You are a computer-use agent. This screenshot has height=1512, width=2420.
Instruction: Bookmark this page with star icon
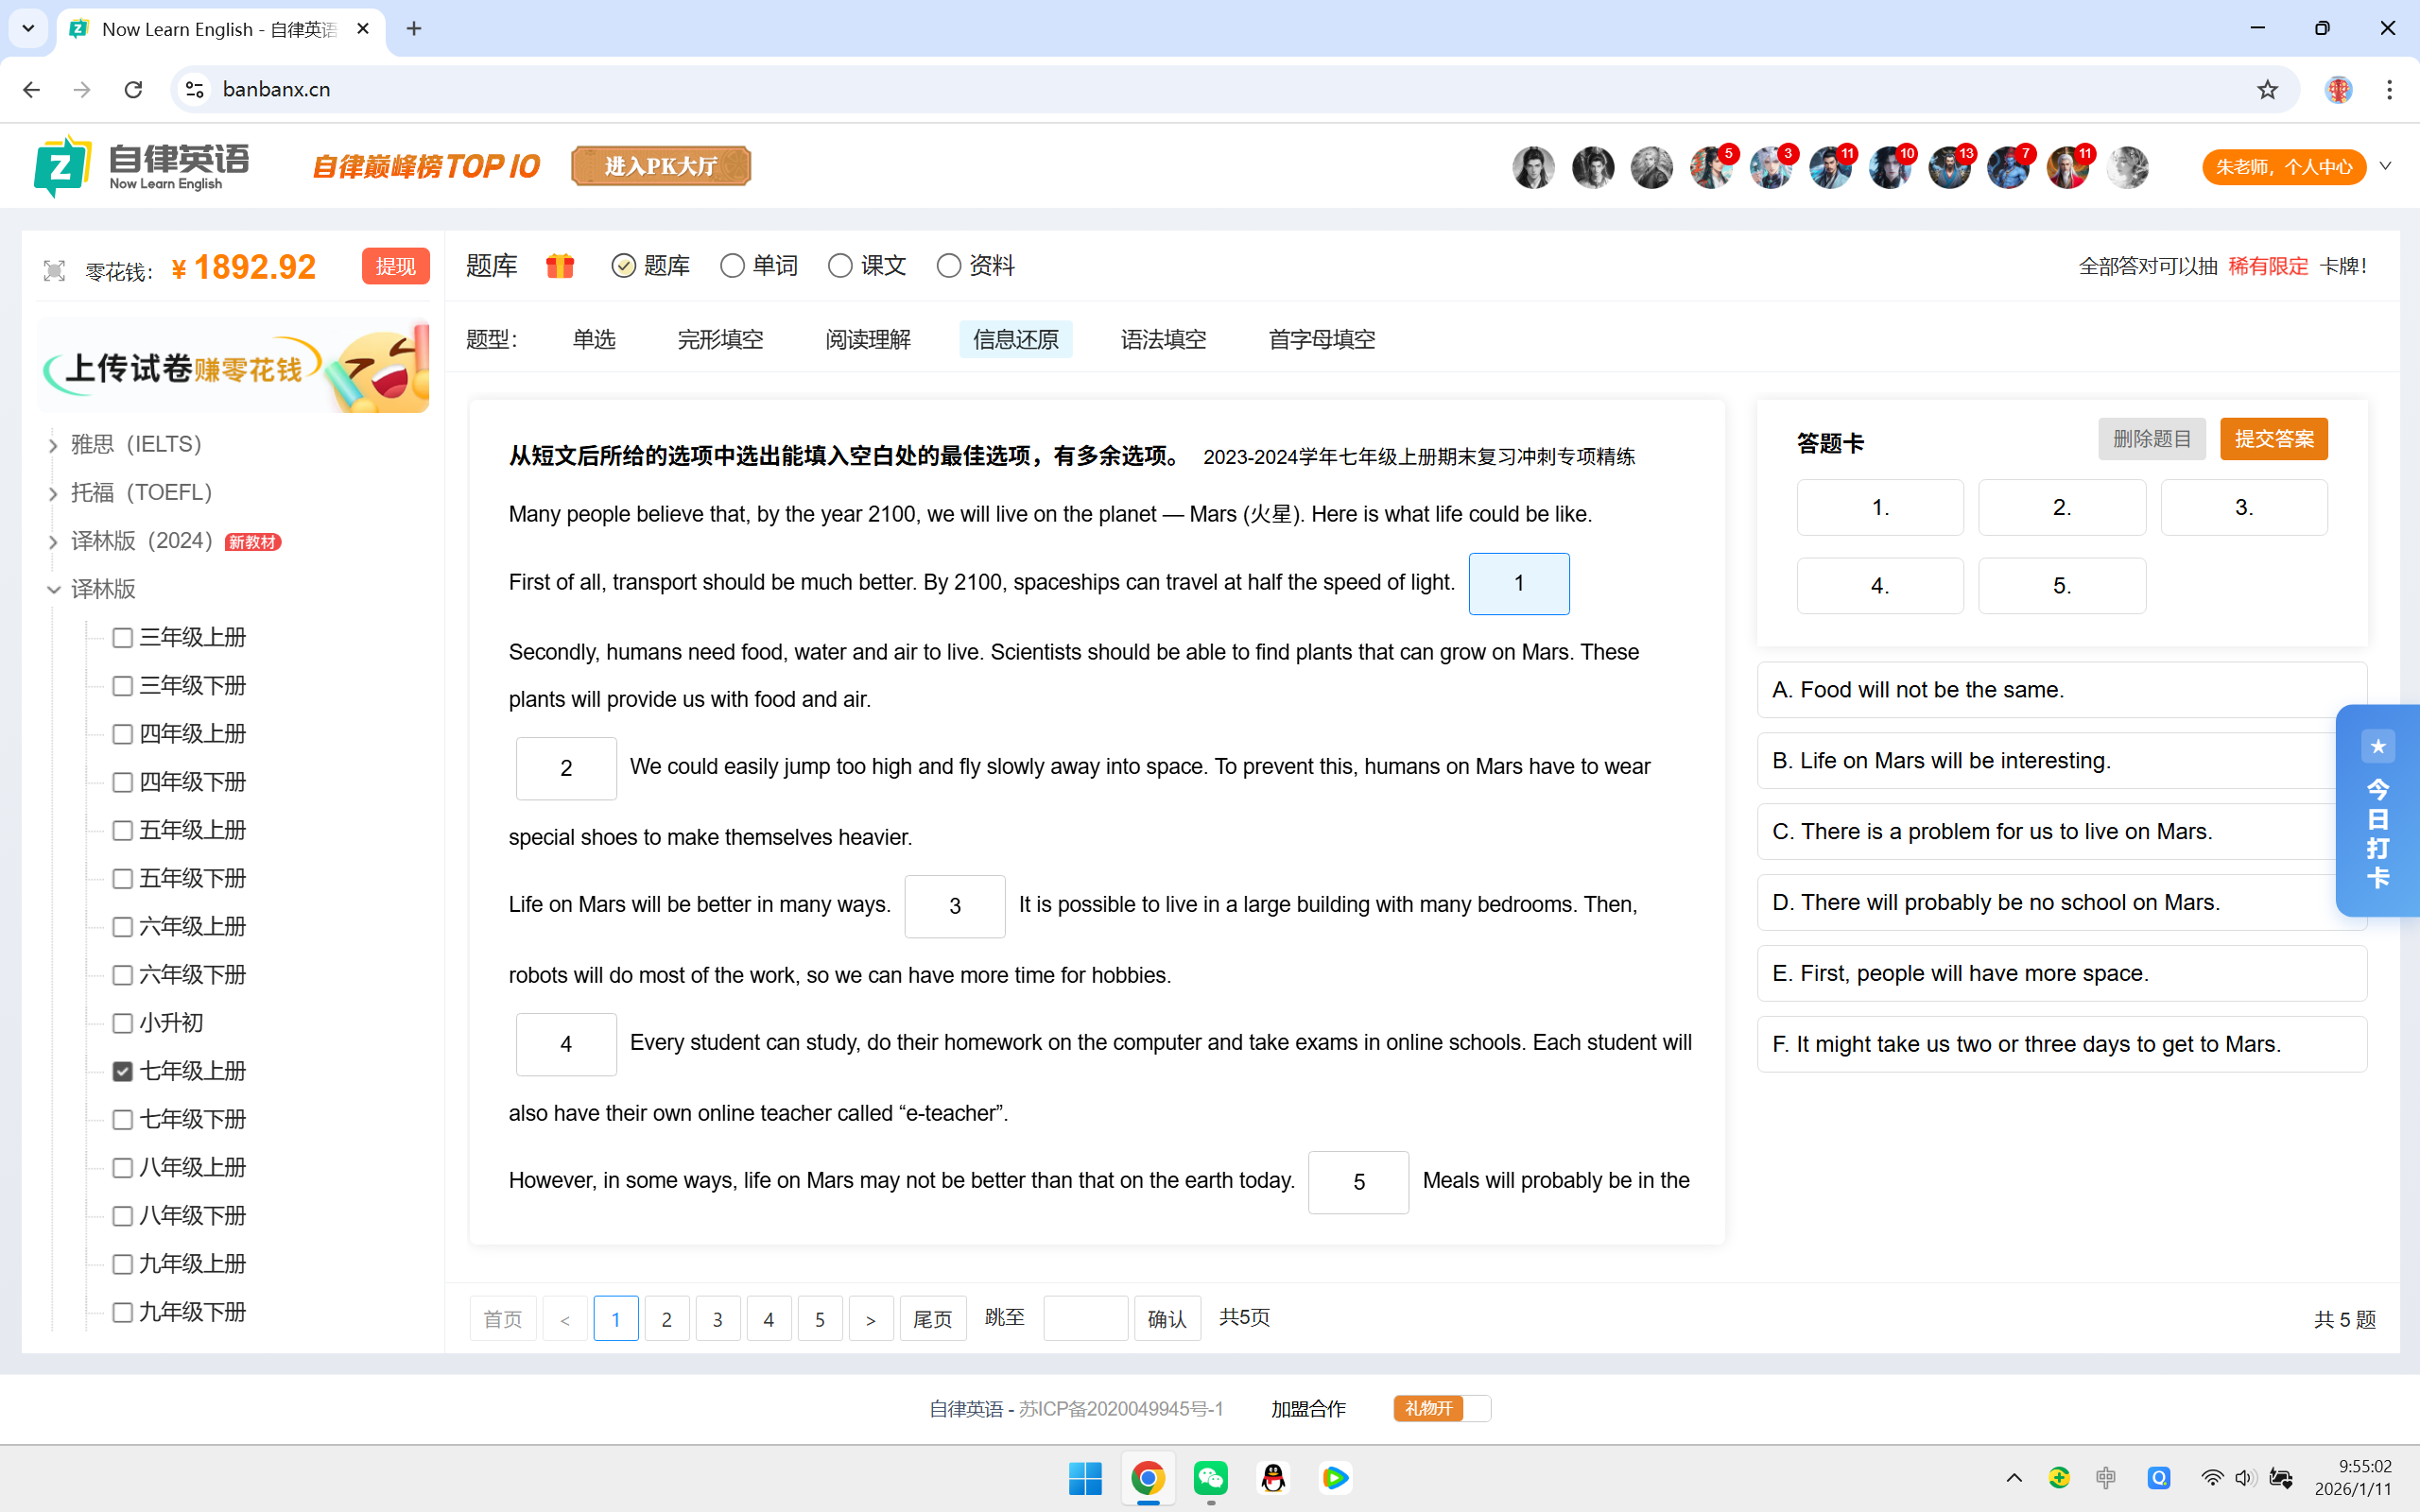(2267, 90)
